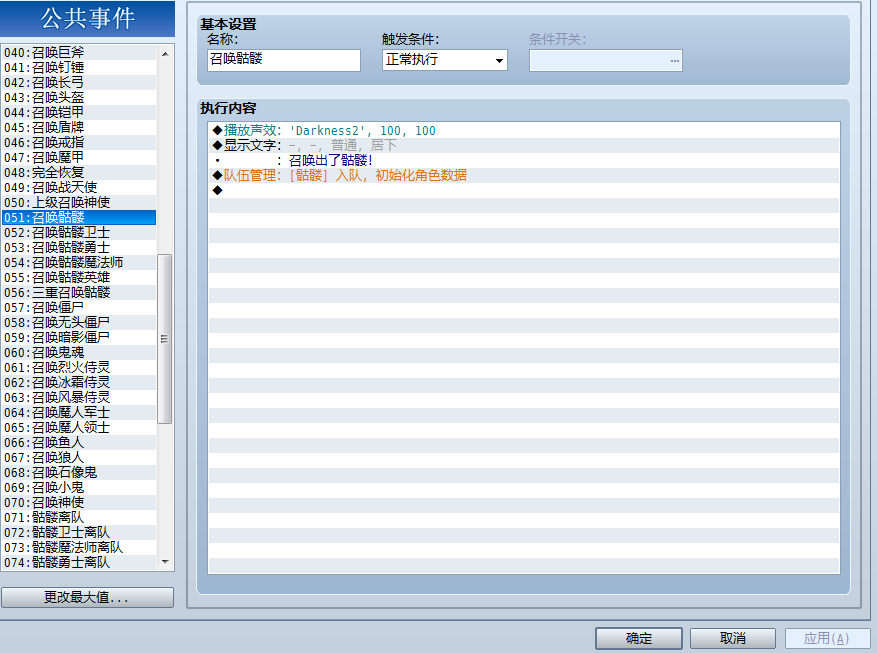This screenshot has width=877, height=653.
Task: Select list entry 060:召唤鬼魂
Action: [79, 353]
